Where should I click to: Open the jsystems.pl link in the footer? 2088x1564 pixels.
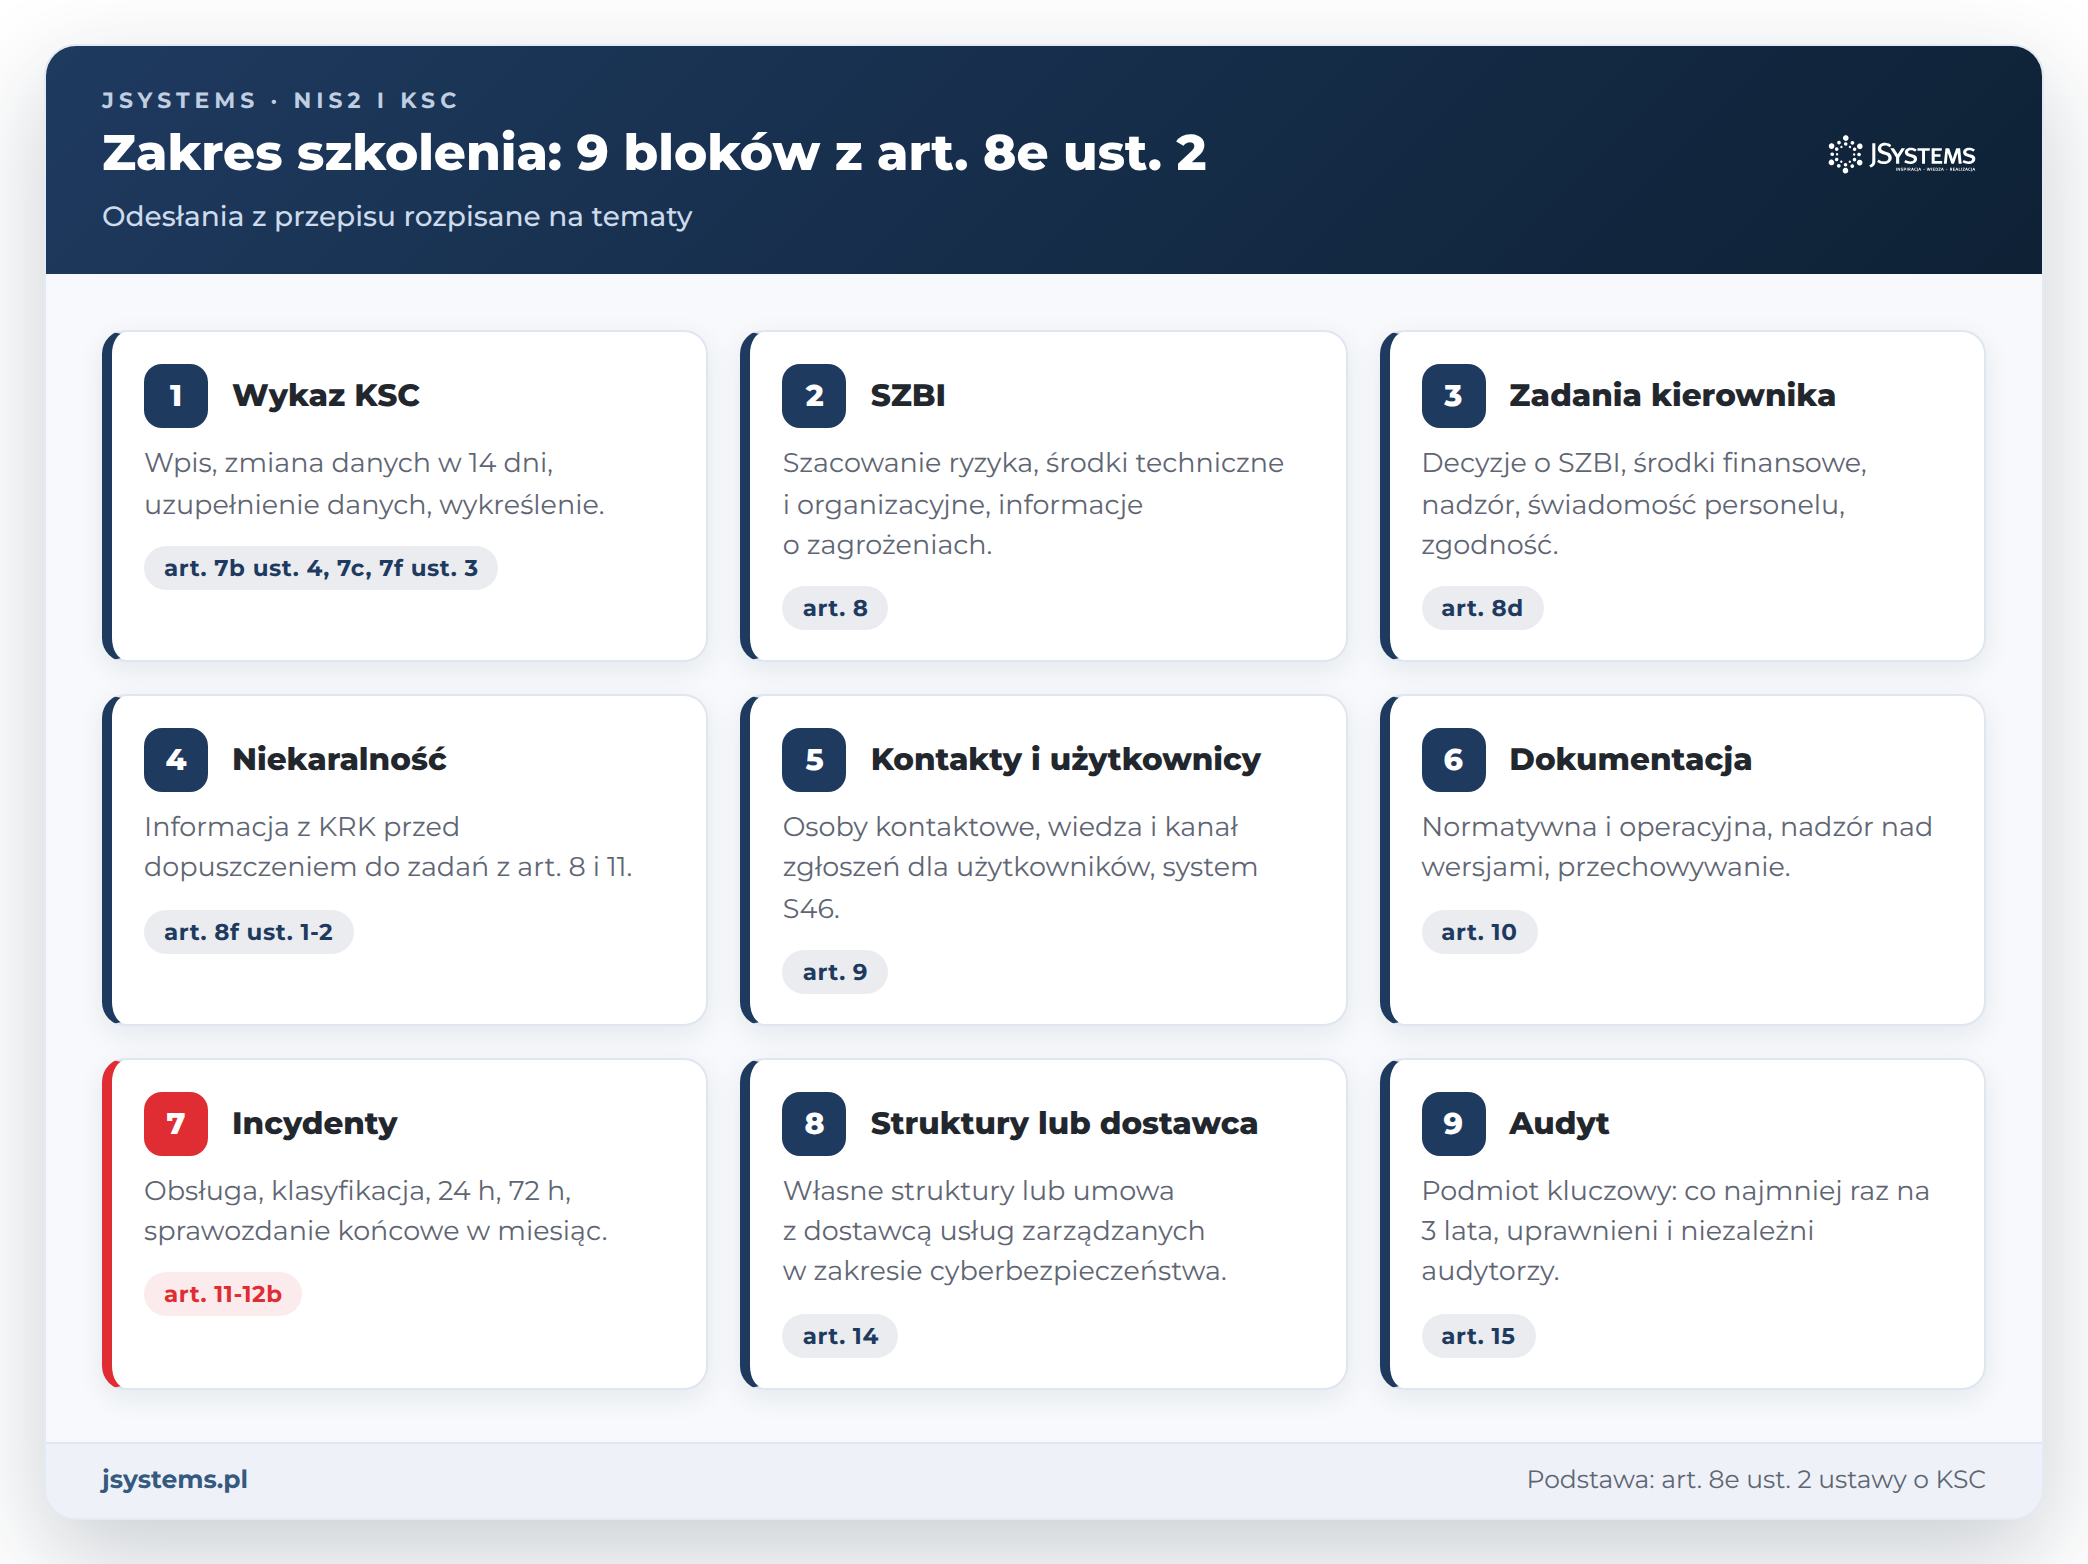click(175, 1480)
